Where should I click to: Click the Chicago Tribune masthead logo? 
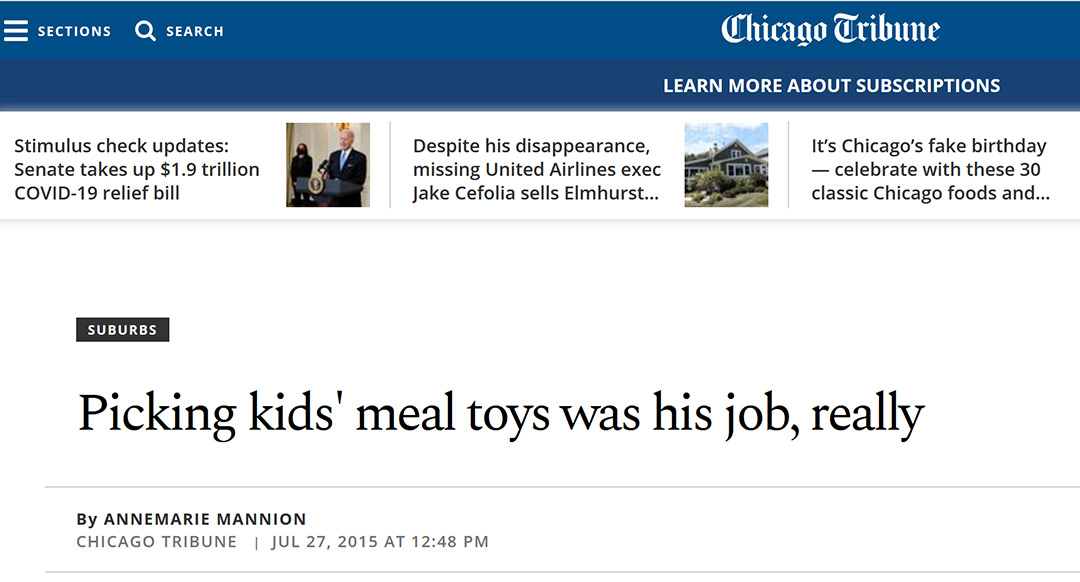830,30
